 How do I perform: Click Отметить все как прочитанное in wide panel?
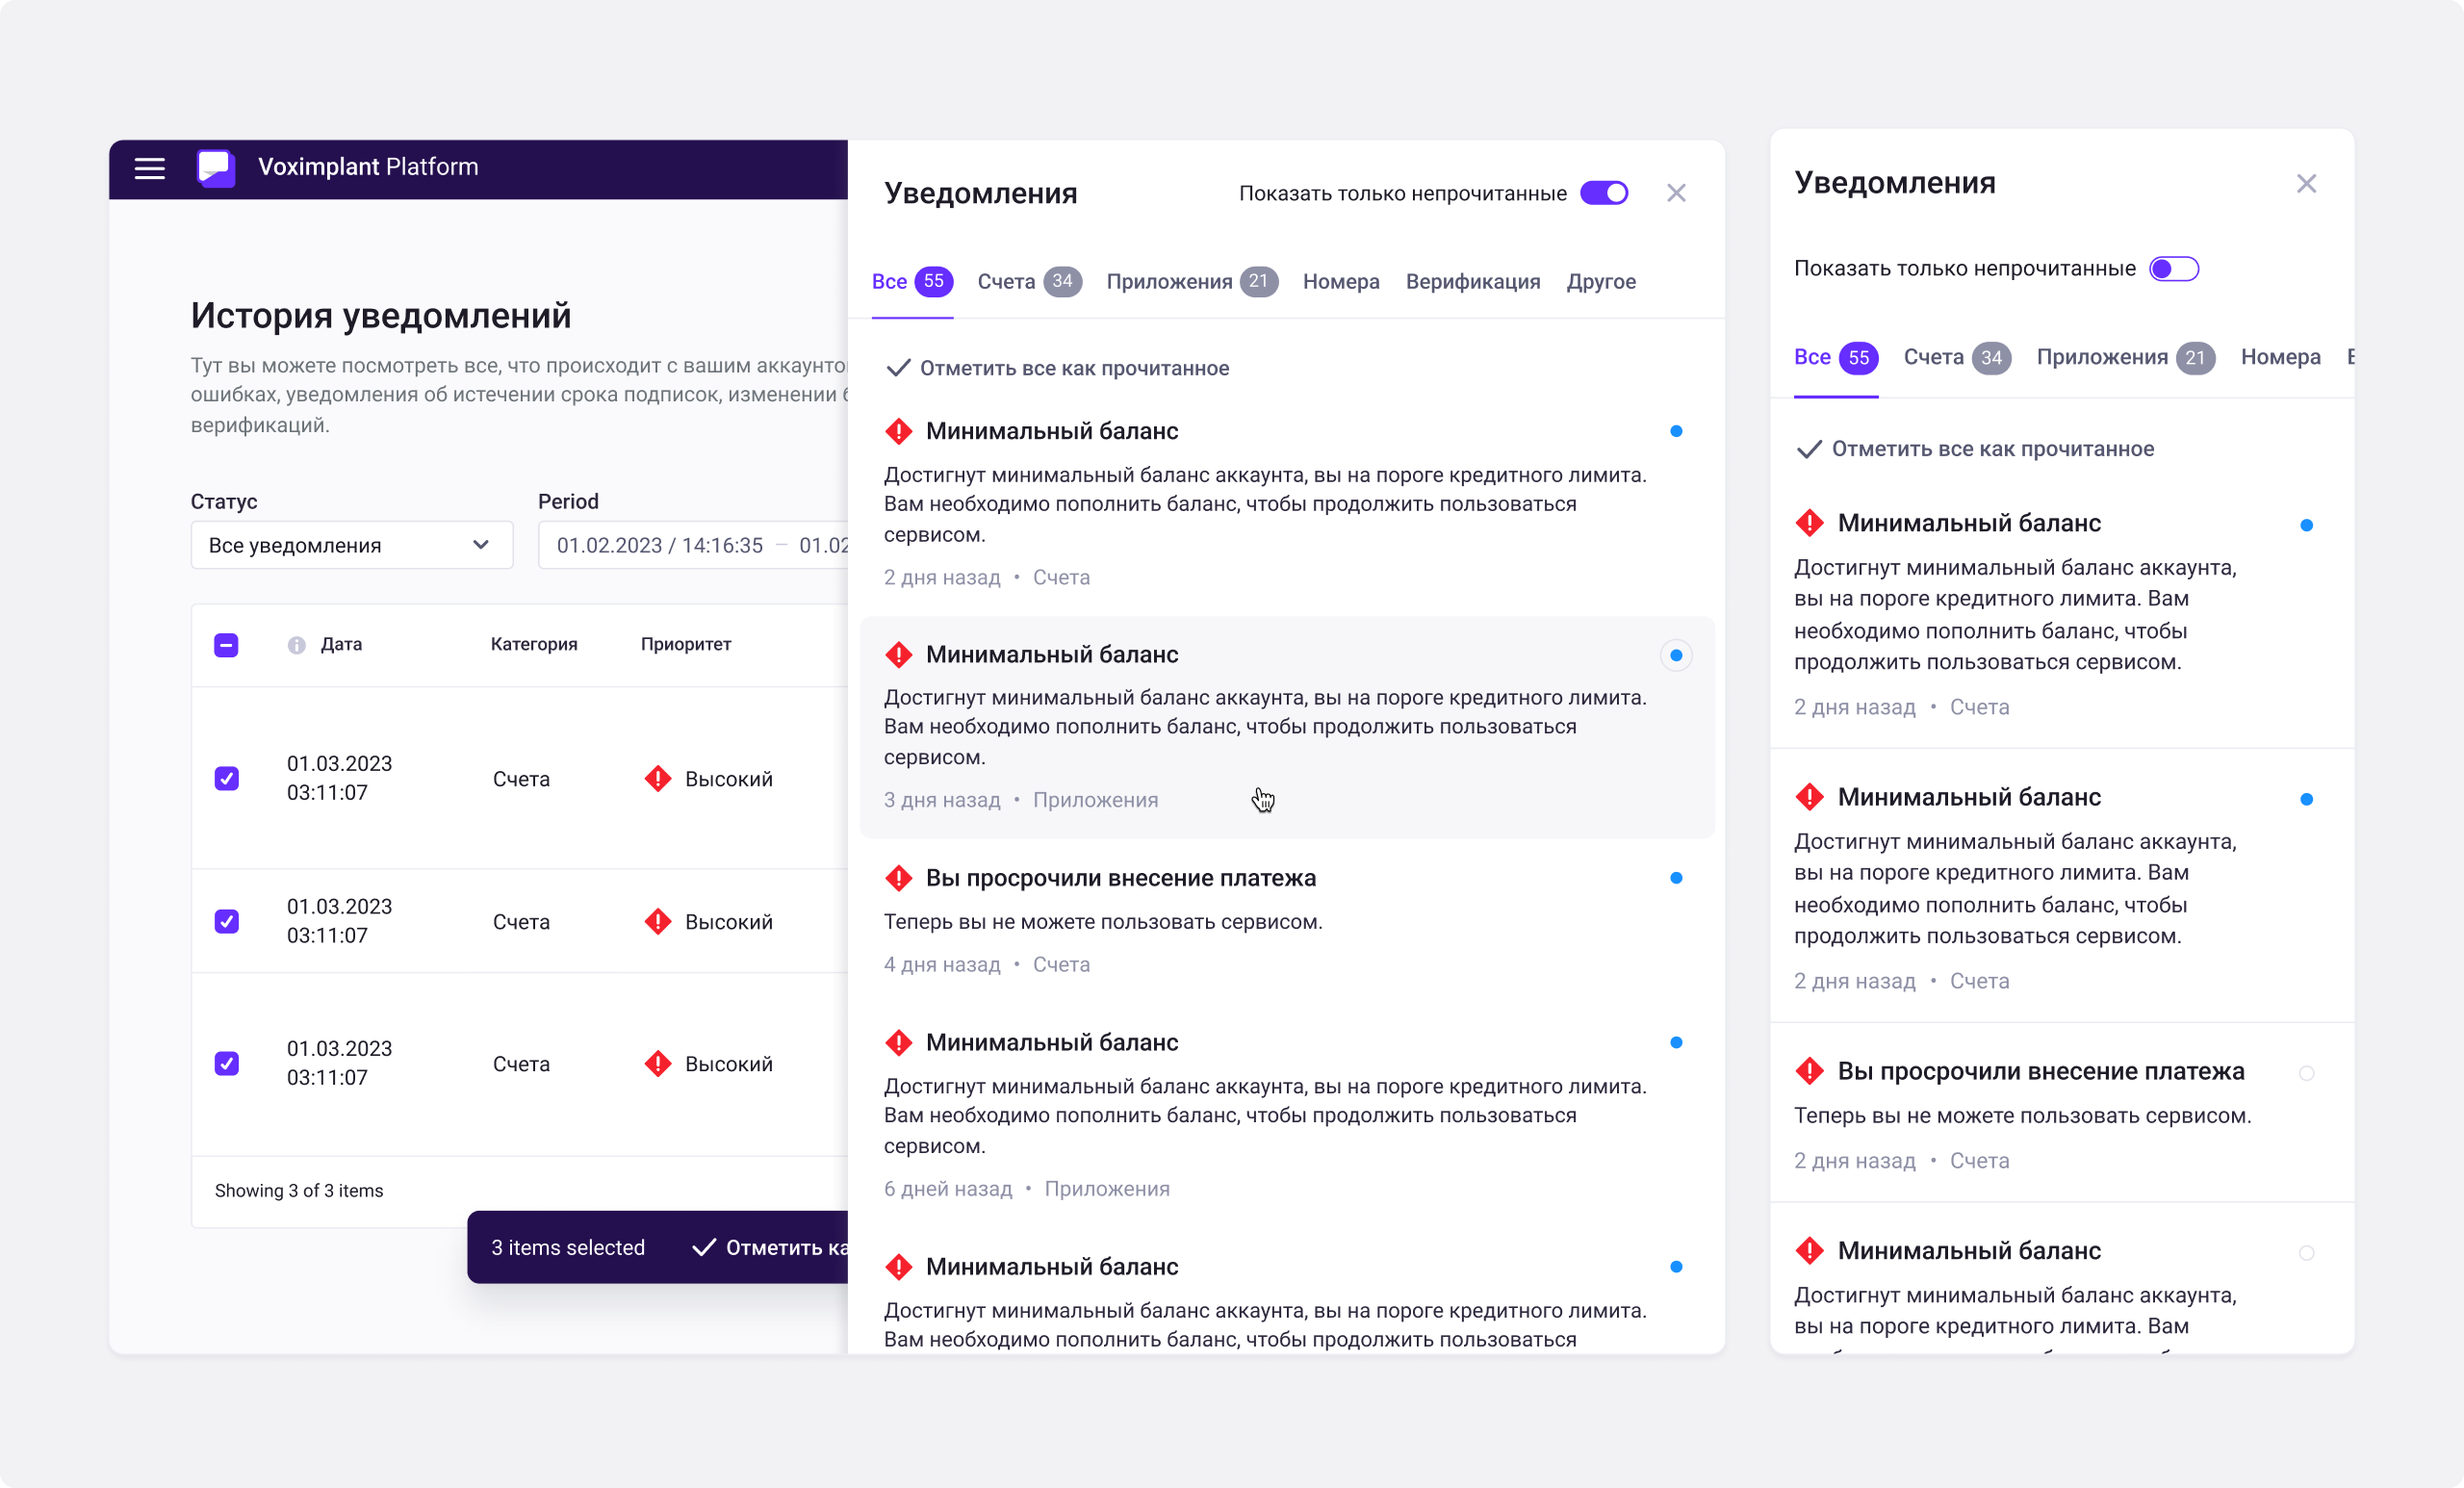[x=1058, y=369]
